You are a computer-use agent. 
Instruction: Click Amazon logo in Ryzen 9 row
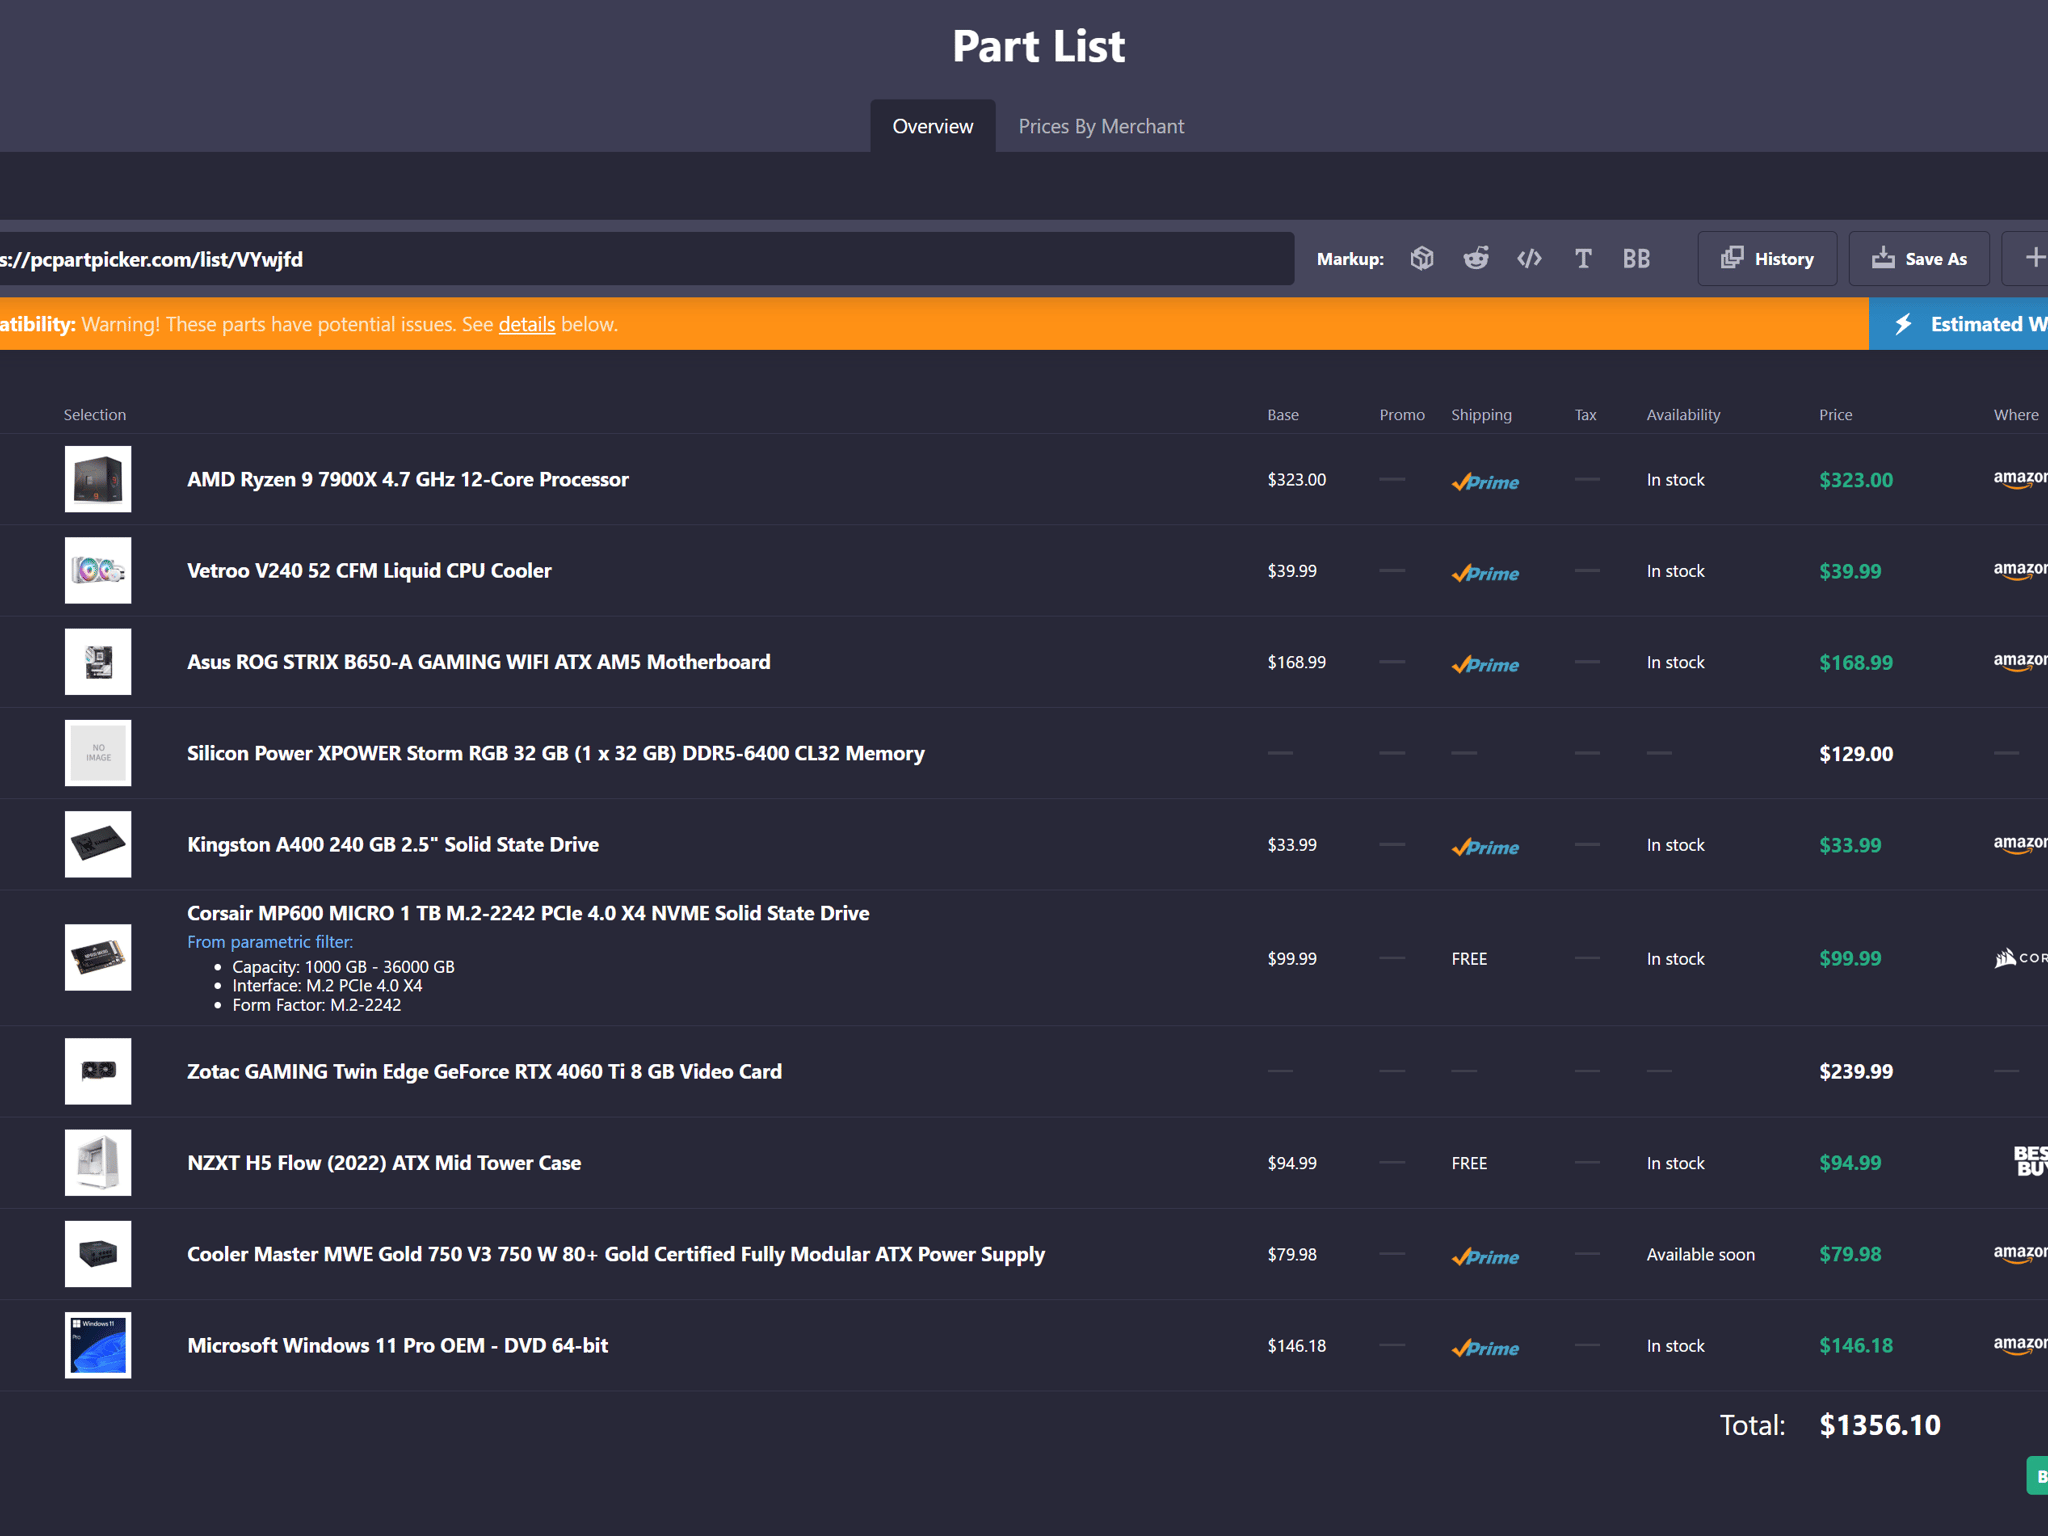2021,479
